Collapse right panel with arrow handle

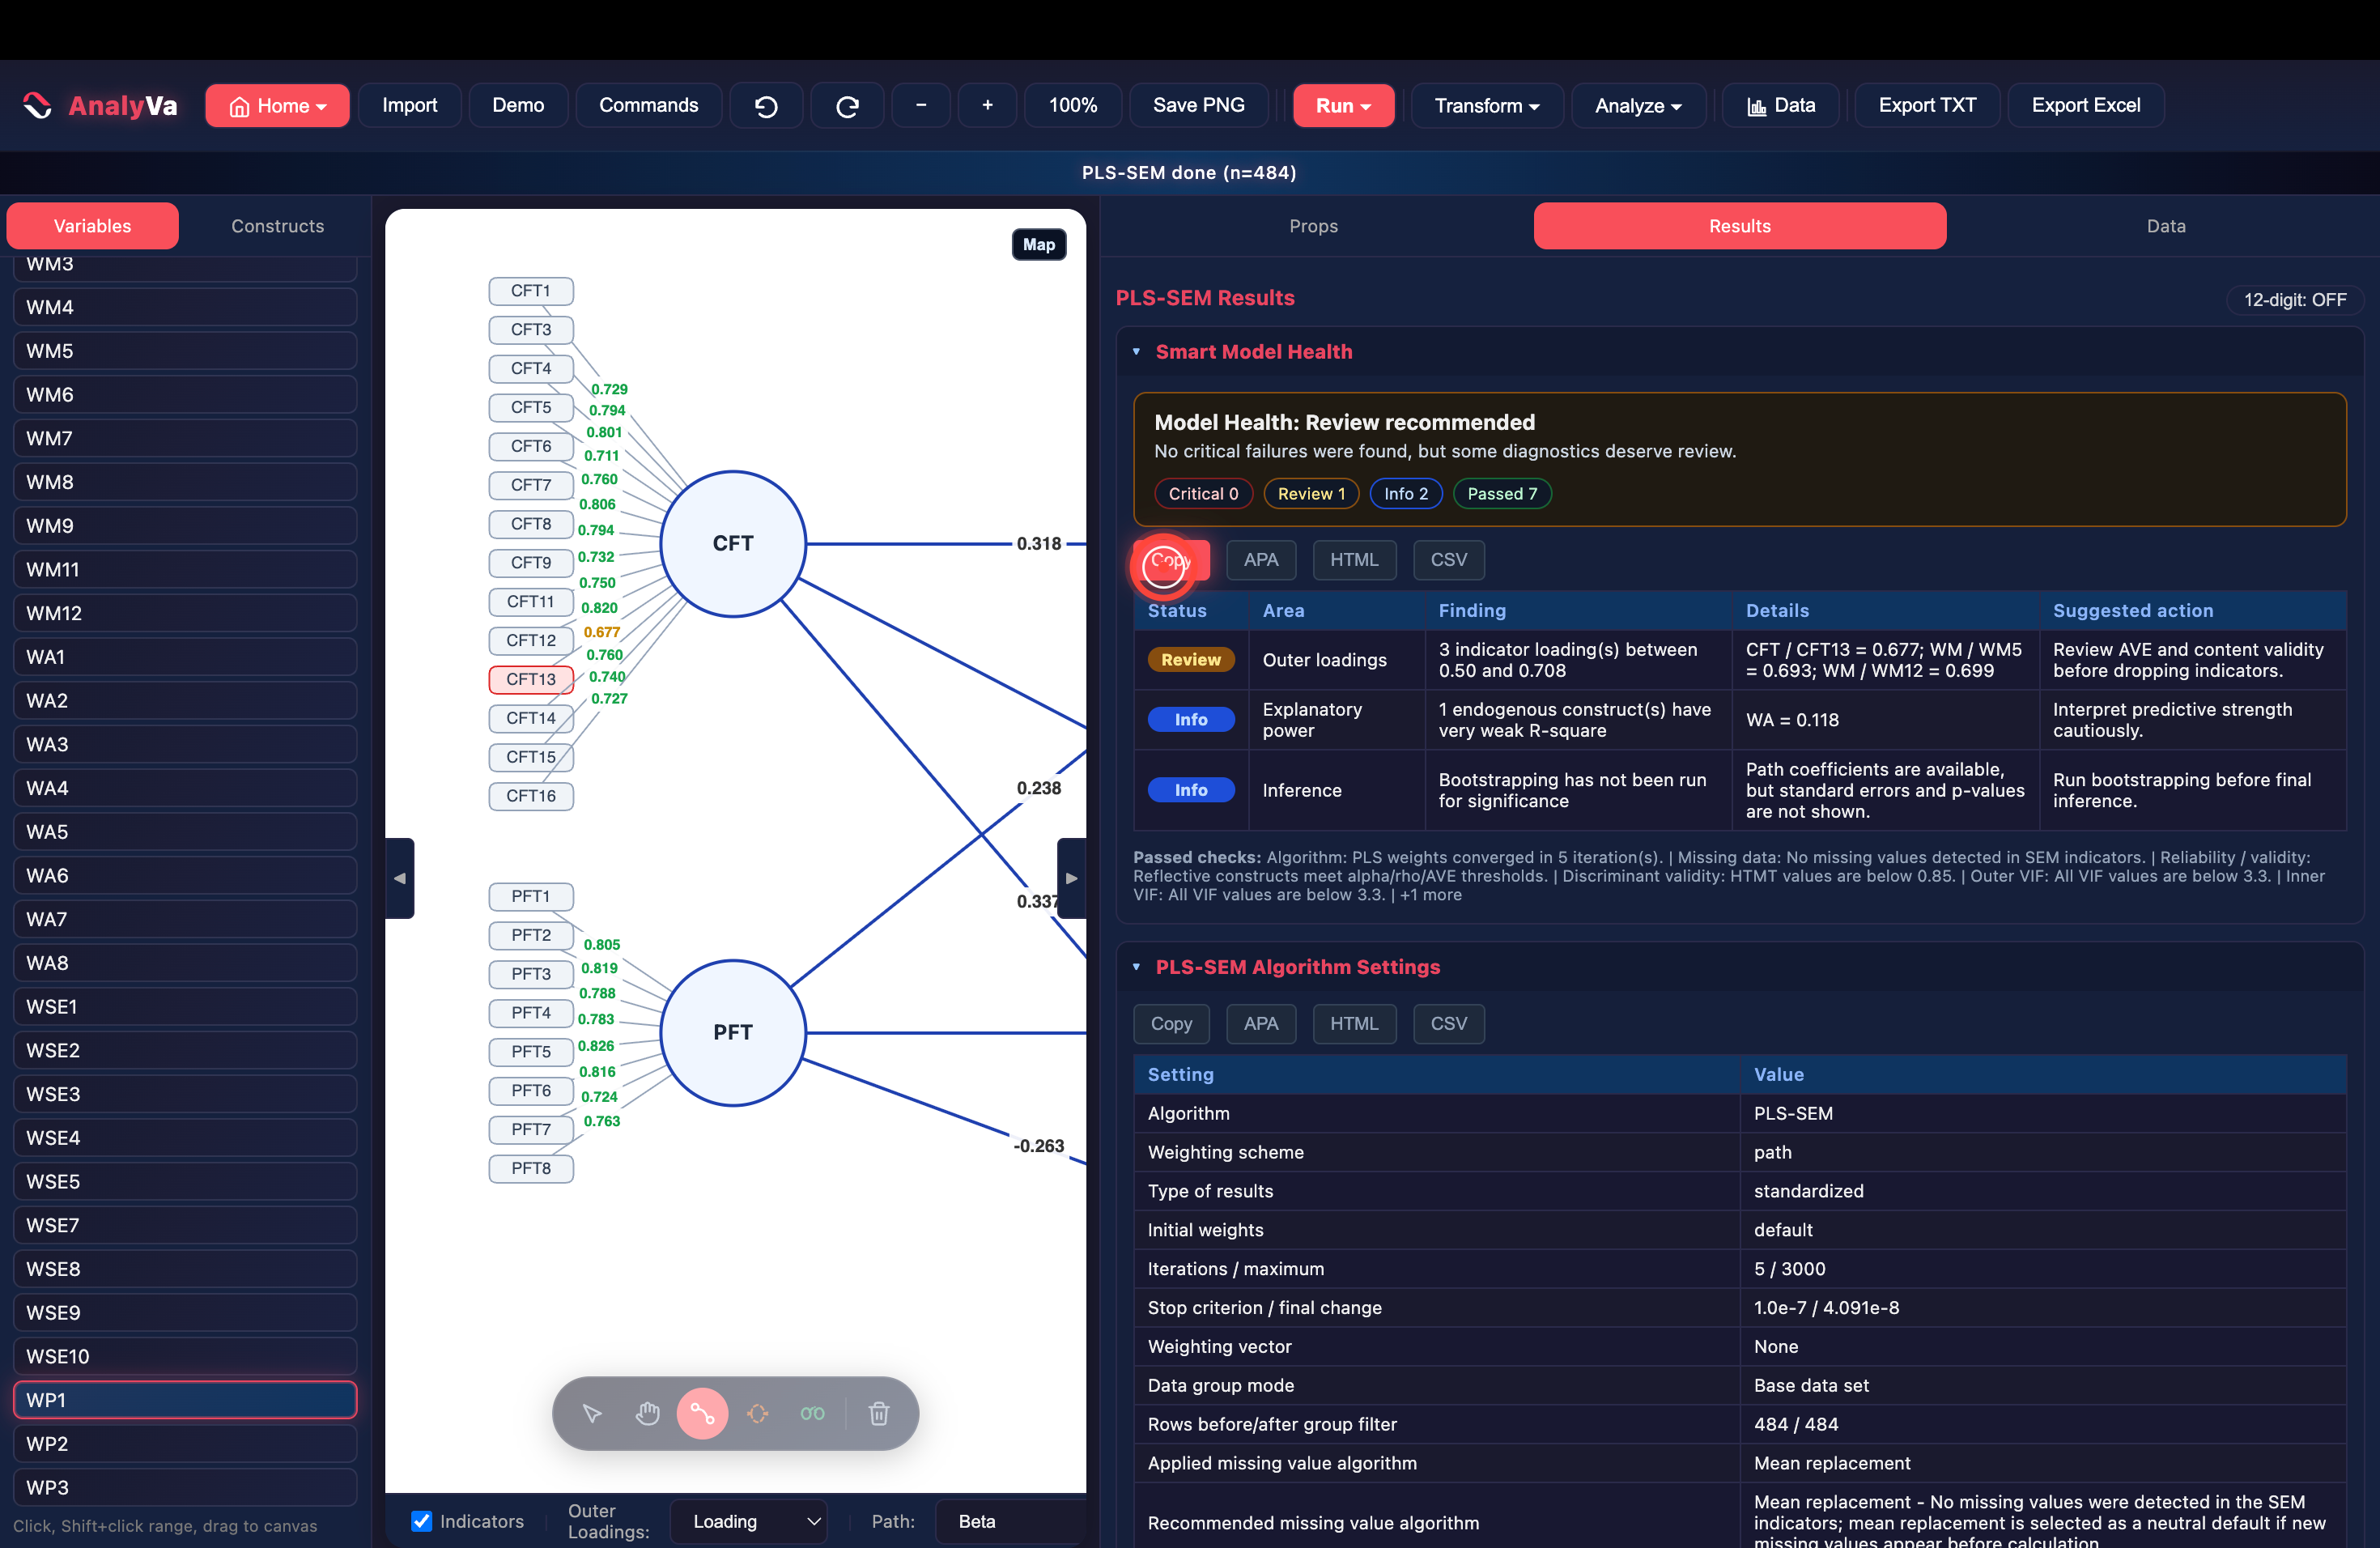(x=1071, y=878)
